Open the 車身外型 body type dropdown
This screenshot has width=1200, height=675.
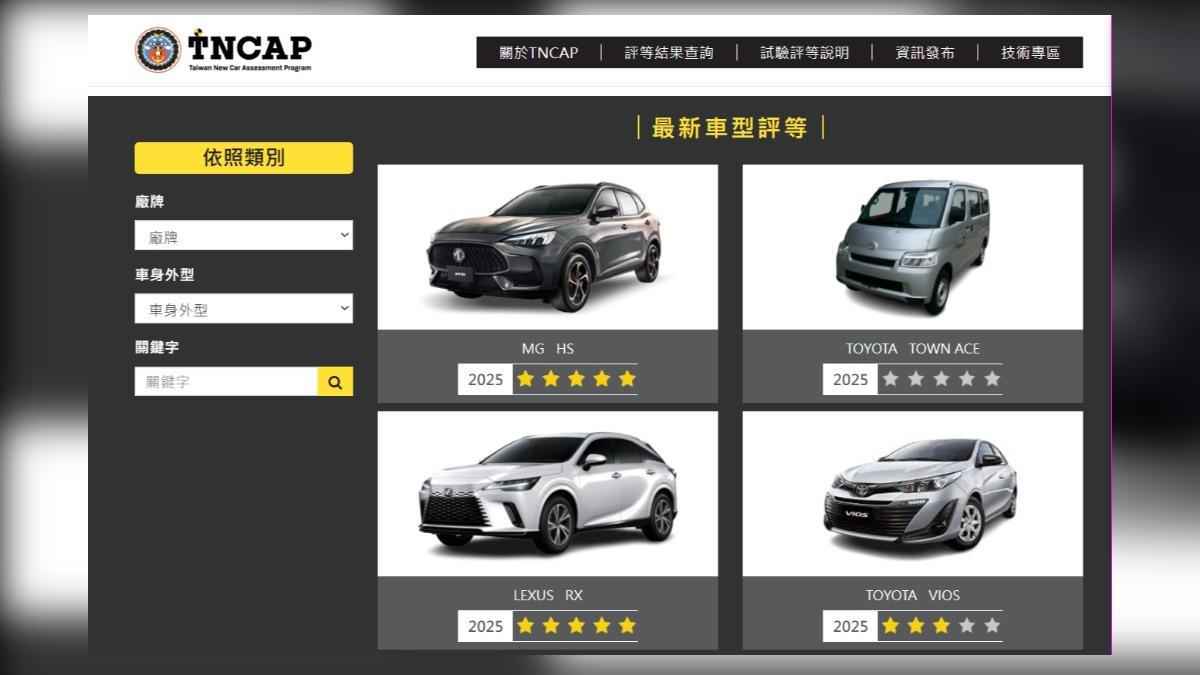(244, 309)
